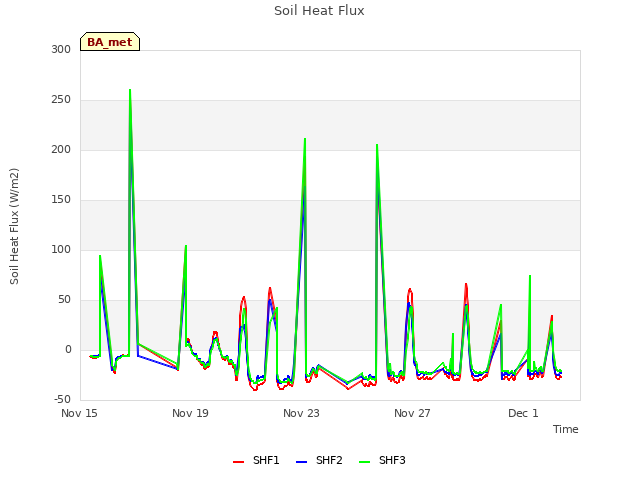Toggle the SHF3 series in legend
The image size is (640, 480).
point(382,460)
